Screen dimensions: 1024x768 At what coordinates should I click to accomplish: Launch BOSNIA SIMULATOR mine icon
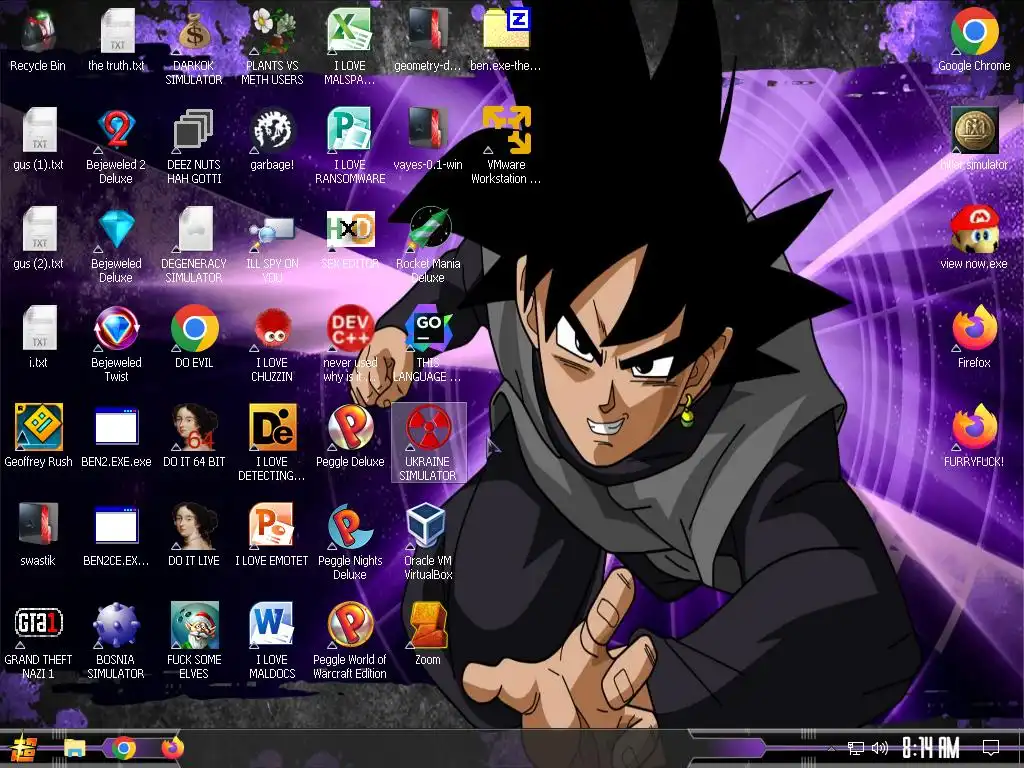pos(116,643)
